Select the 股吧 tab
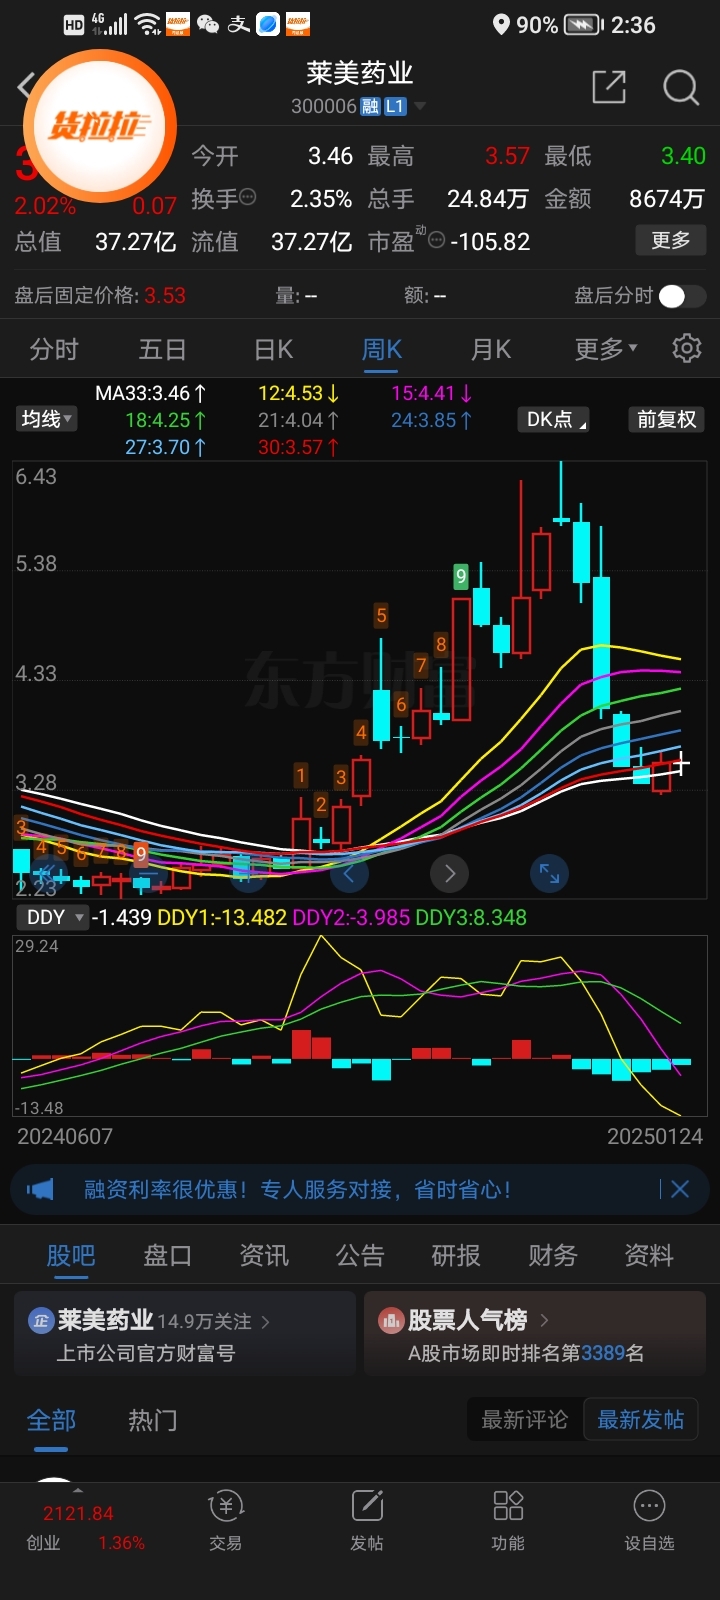Viewport: 720px width, 1600px height. coord(71,1255)
